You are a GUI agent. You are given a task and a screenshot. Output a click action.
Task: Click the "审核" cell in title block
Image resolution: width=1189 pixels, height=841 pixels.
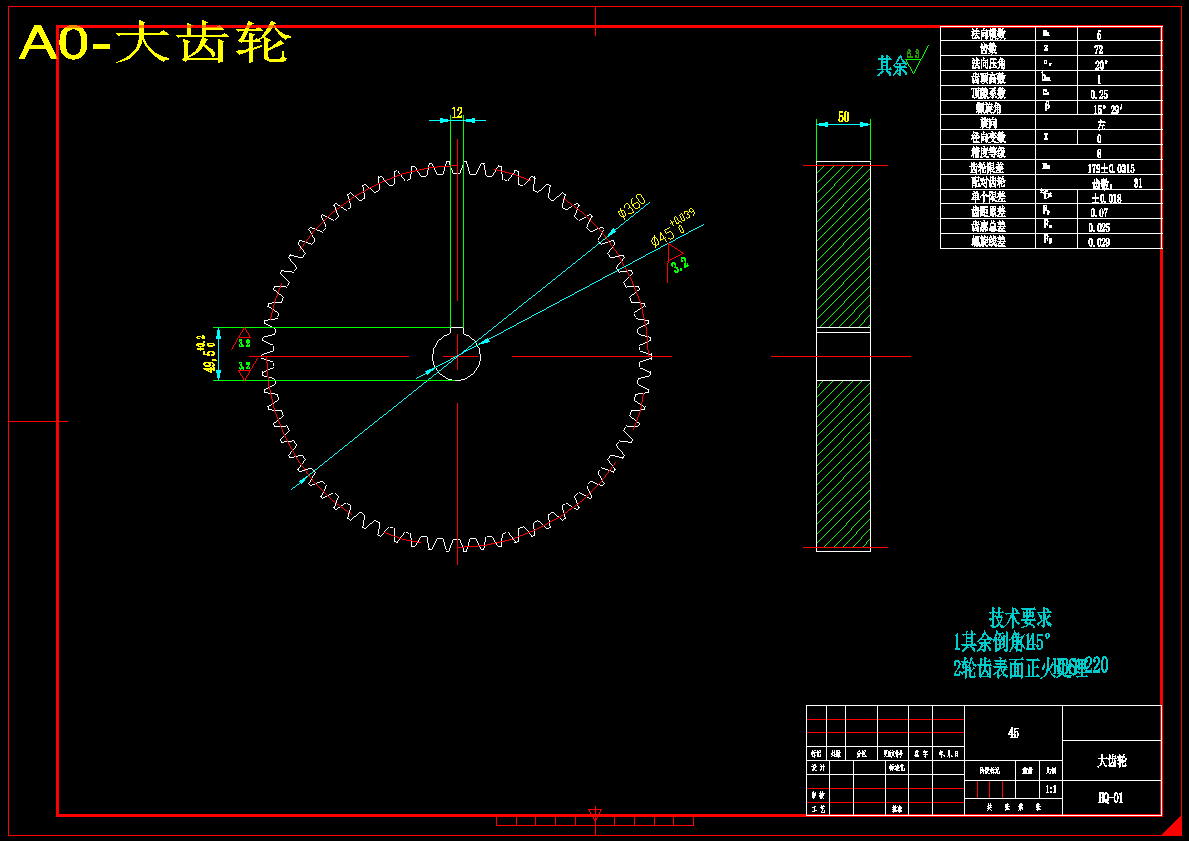pyautogui.click(x=817, y=795)
